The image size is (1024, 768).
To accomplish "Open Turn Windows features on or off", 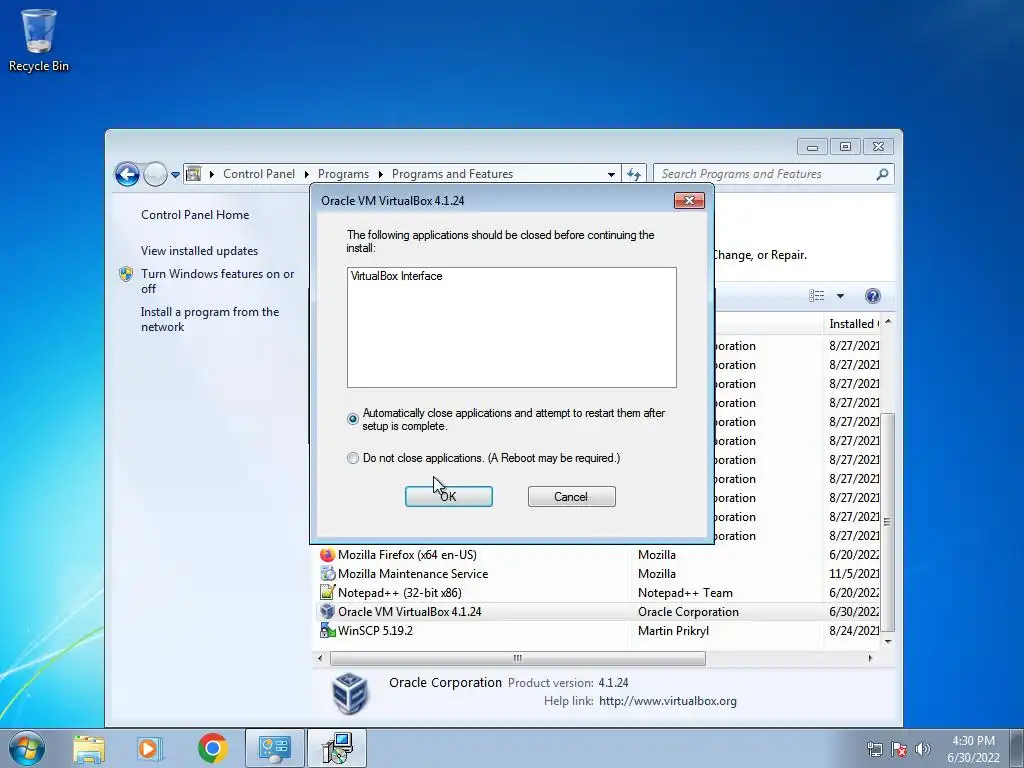I will pos(217,281).
